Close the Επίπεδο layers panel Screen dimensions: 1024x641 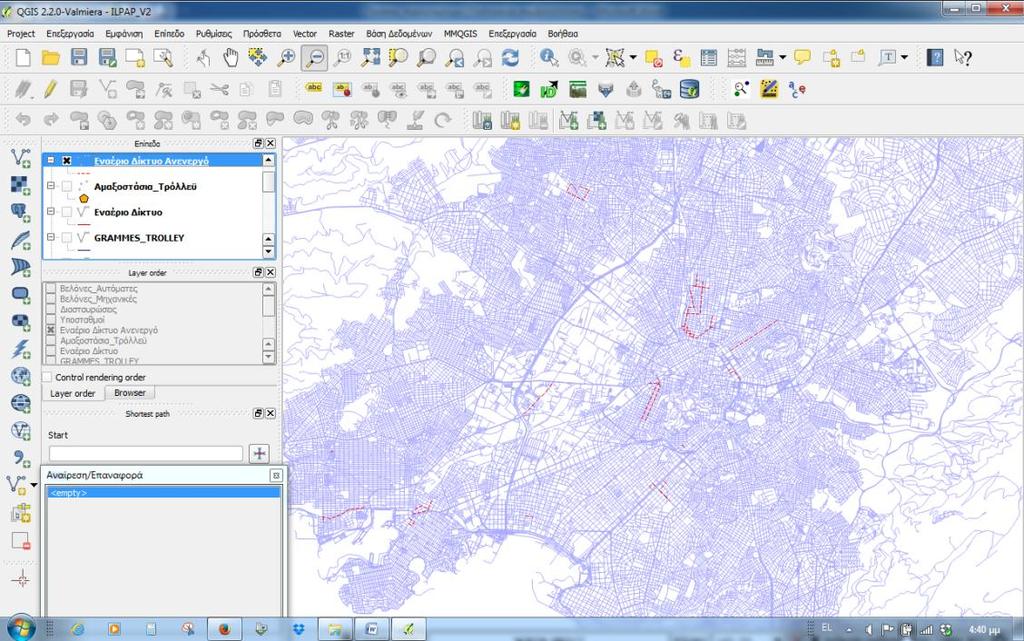(270, 143)
